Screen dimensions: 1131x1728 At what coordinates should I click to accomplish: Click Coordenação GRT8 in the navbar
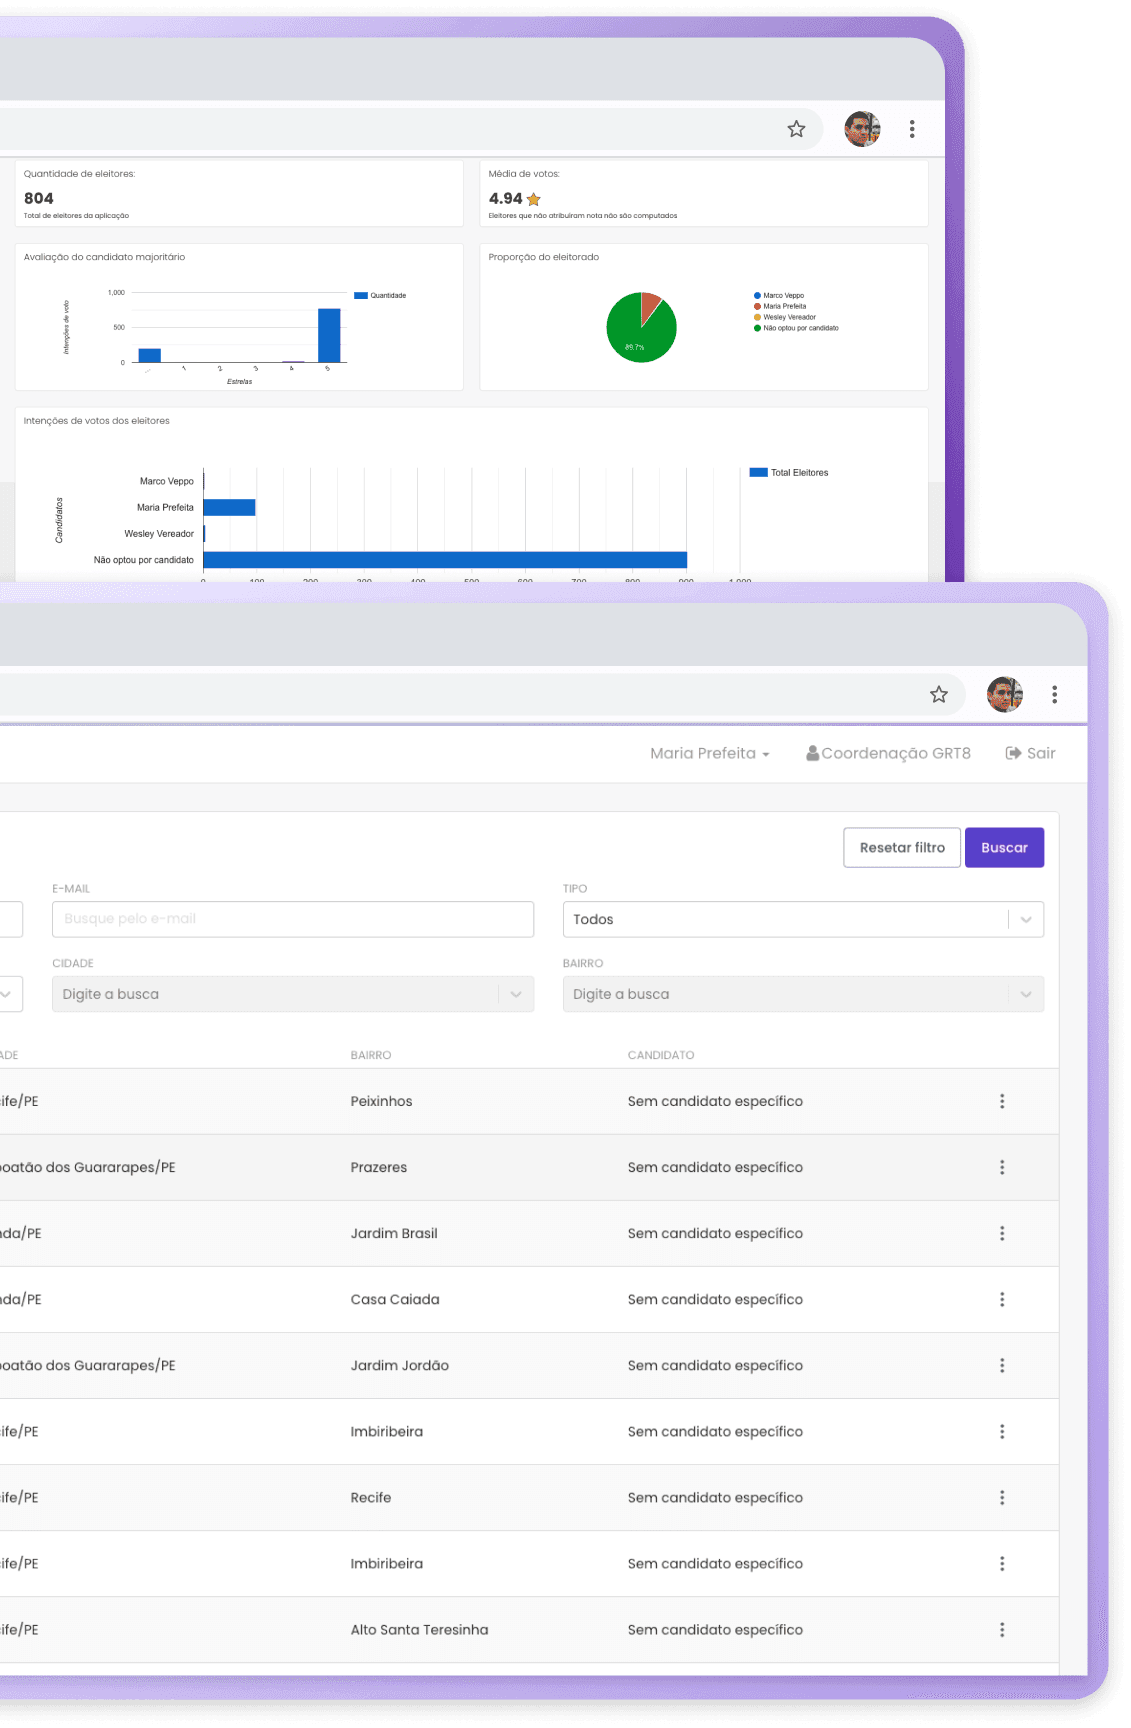tap(888, 753)
